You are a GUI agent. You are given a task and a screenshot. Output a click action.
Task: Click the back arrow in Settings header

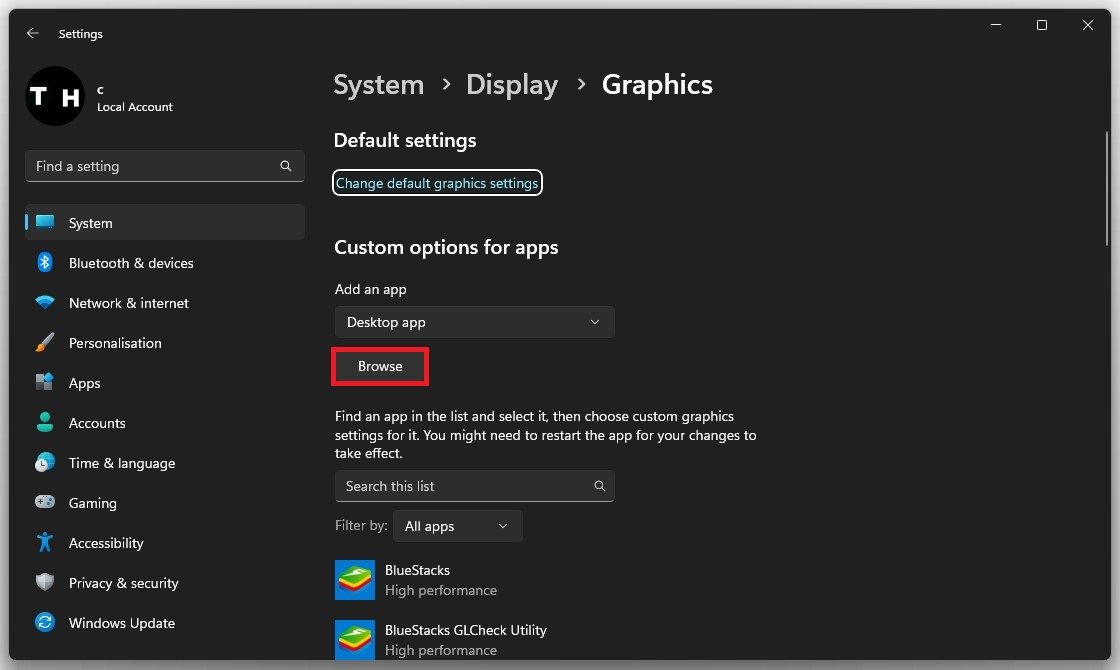coord(33,33)
